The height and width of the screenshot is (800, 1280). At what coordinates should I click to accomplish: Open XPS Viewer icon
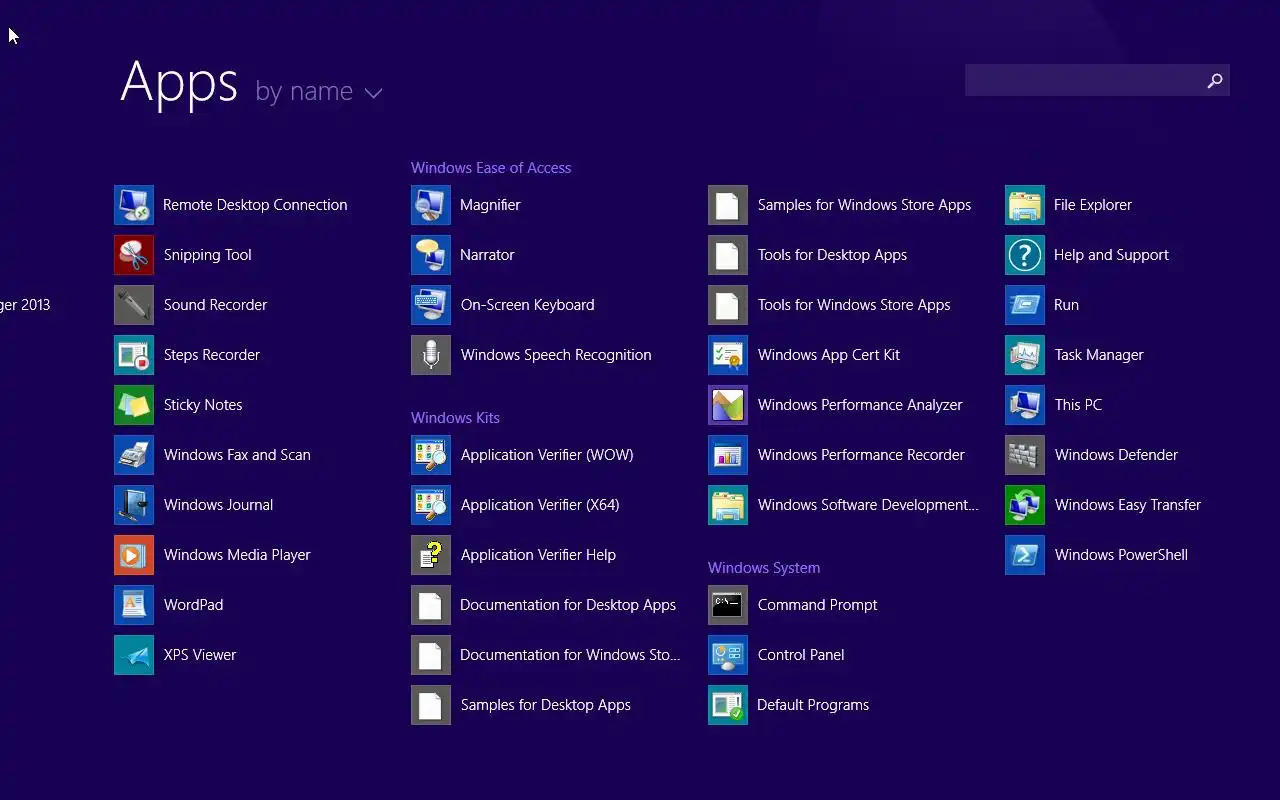pos(134,655)
